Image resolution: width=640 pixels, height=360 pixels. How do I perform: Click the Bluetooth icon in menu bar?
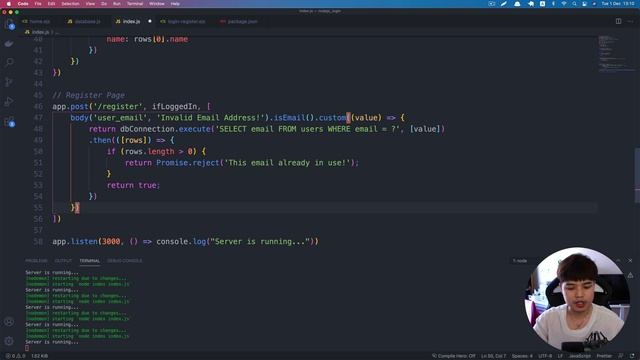(553, 4)
